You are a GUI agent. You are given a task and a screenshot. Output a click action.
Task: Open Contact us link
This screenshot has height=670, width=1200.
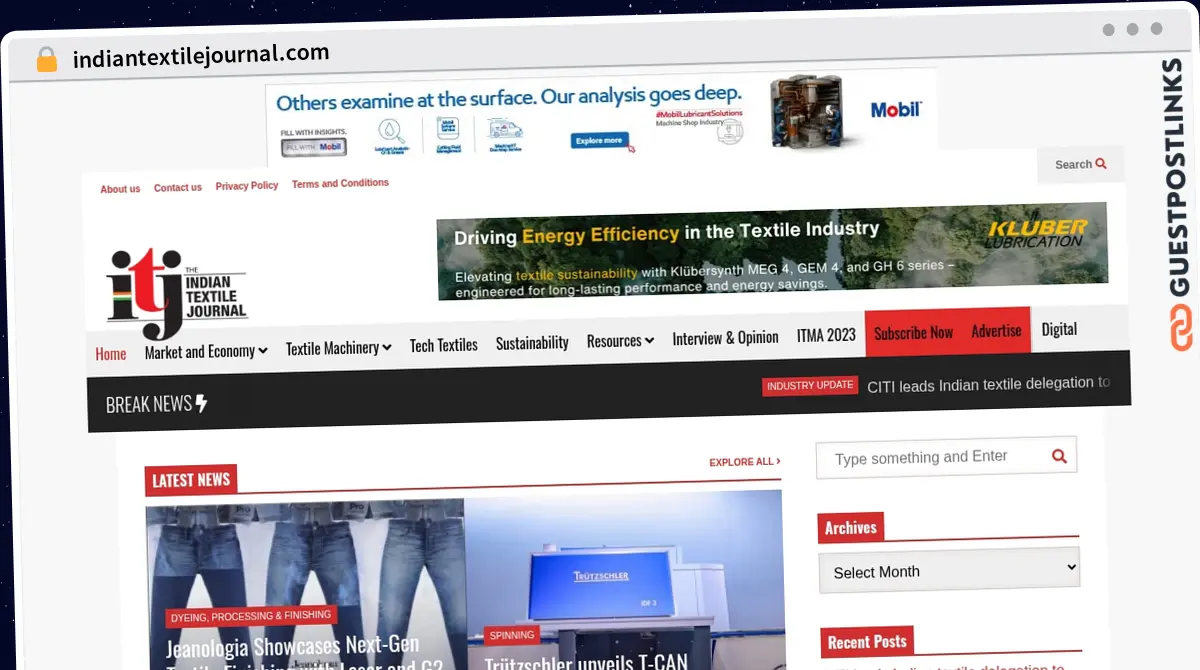tap(178, 188)
